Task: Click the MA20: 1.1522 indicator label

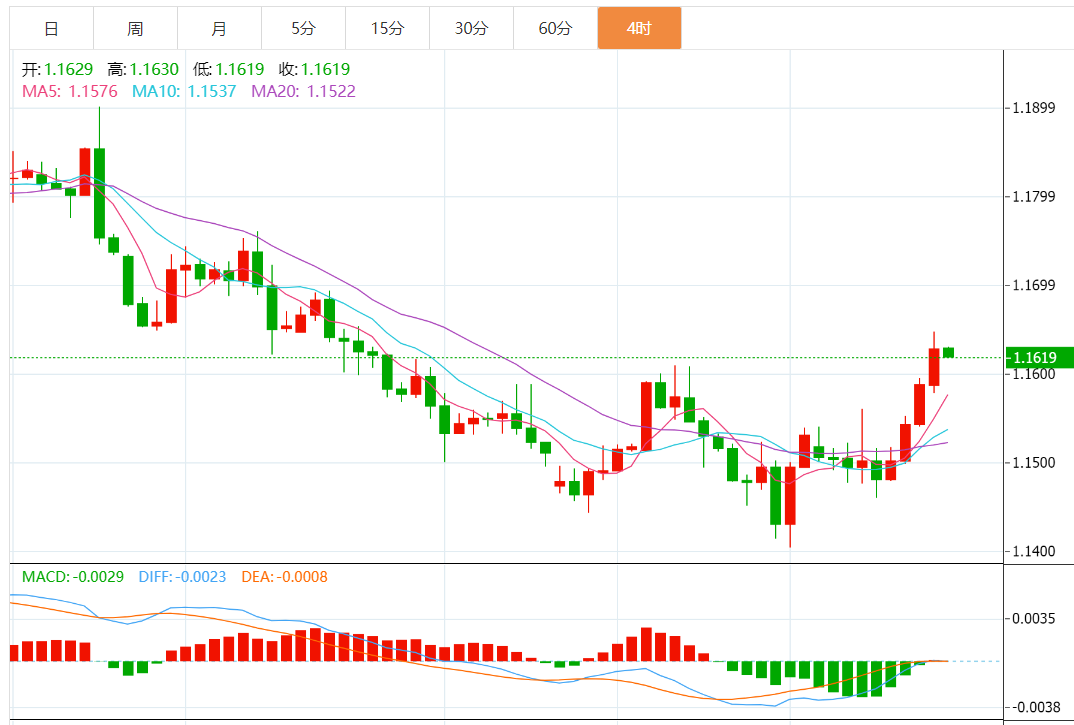Action: [x=303, y=91]
